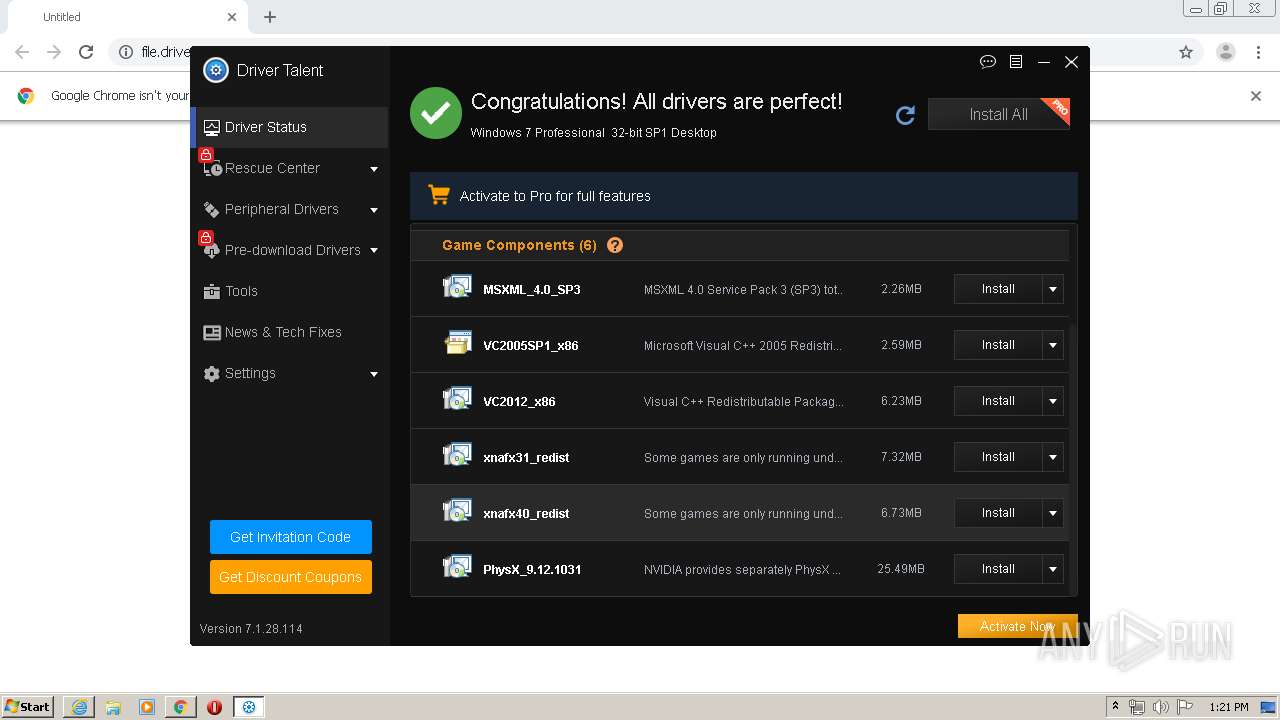Open Install dropdown arrow for VC2005SP1_x86
This screenshot has width=1280, height=720.
click(1053, 345)
